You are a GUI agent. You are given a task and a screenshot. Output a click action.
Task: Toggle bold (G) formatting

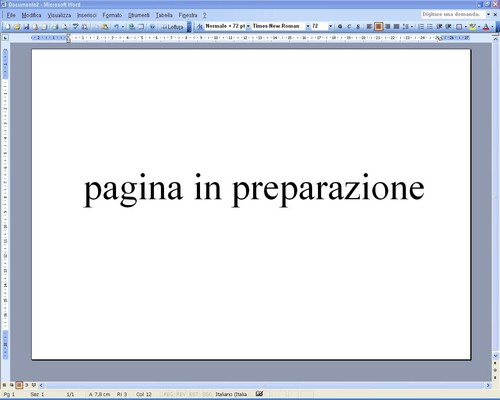(x=340, y=26)
